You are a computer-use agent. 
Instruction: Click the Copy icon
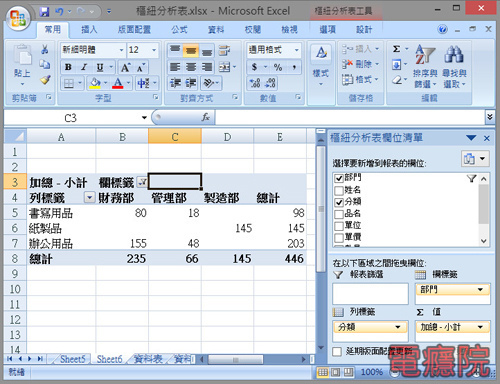45,64
